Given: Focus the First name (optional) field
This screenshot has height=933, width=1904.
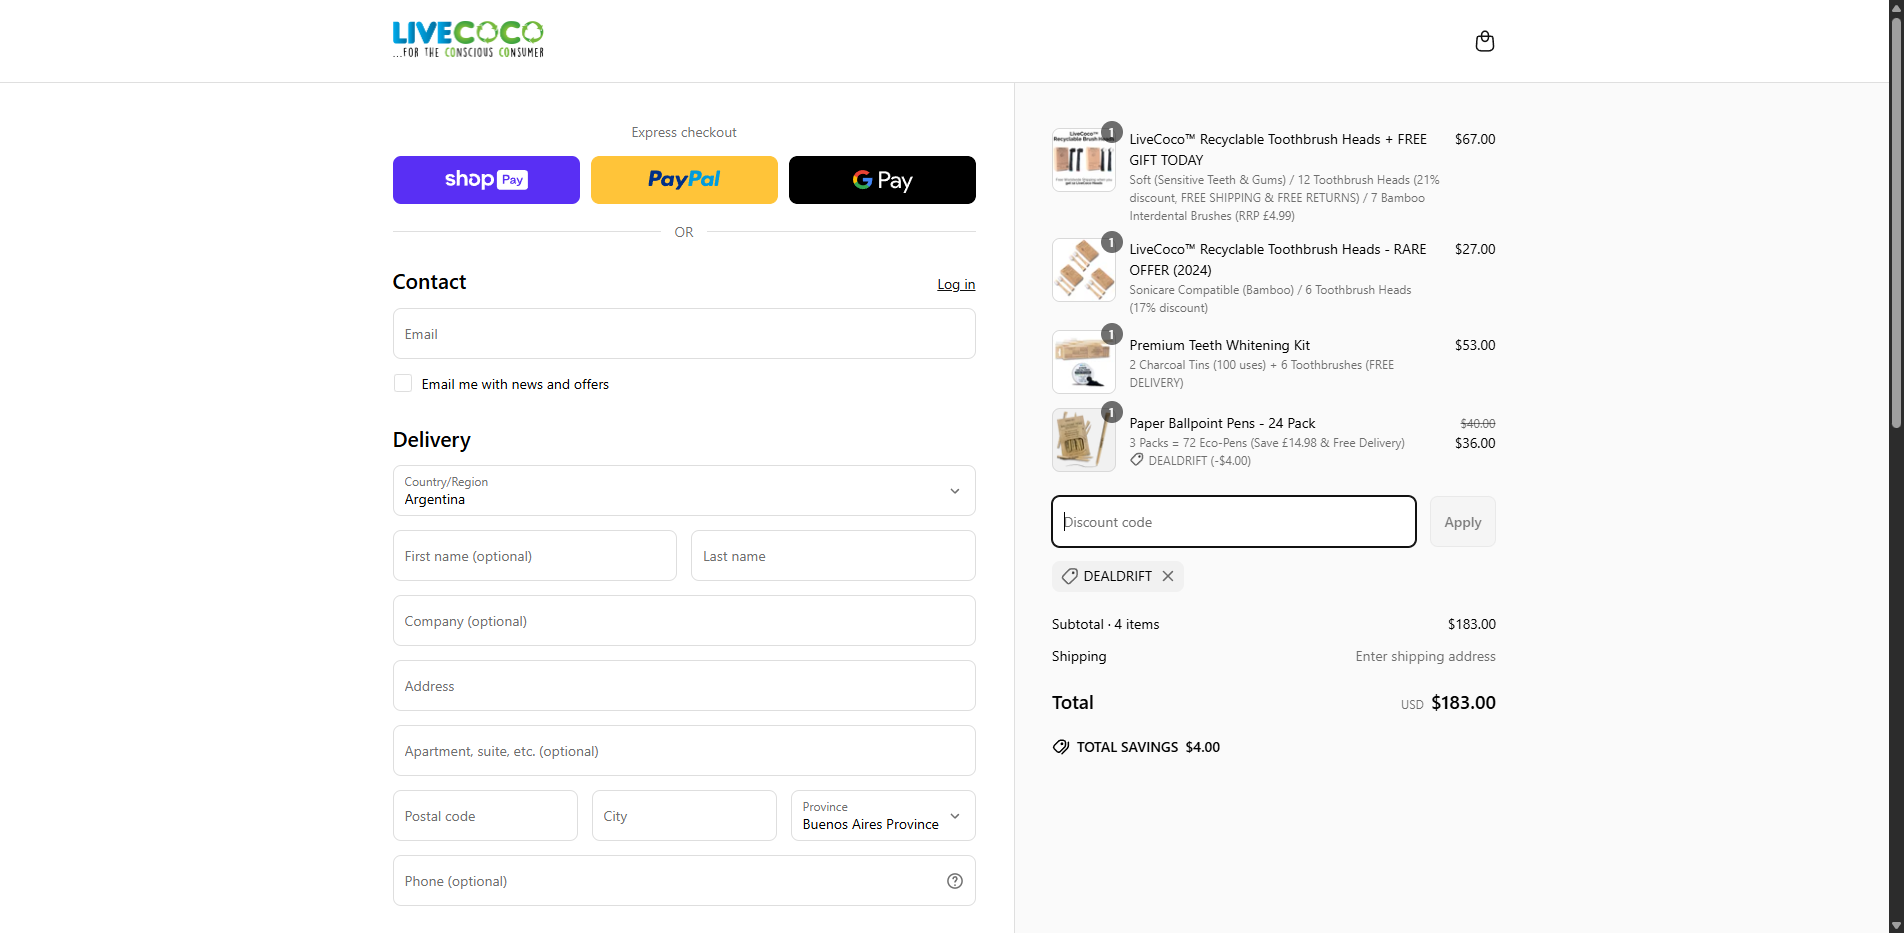Looking at the screenshot, I should [x=535, y=556].
